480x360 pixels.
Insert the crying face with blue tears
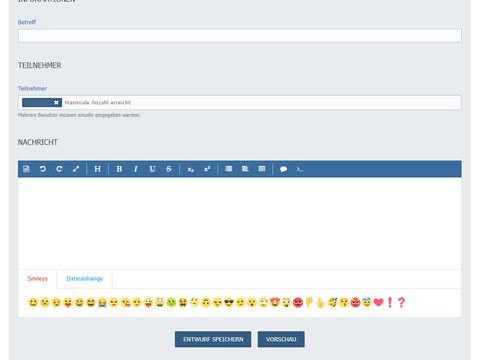102,302
